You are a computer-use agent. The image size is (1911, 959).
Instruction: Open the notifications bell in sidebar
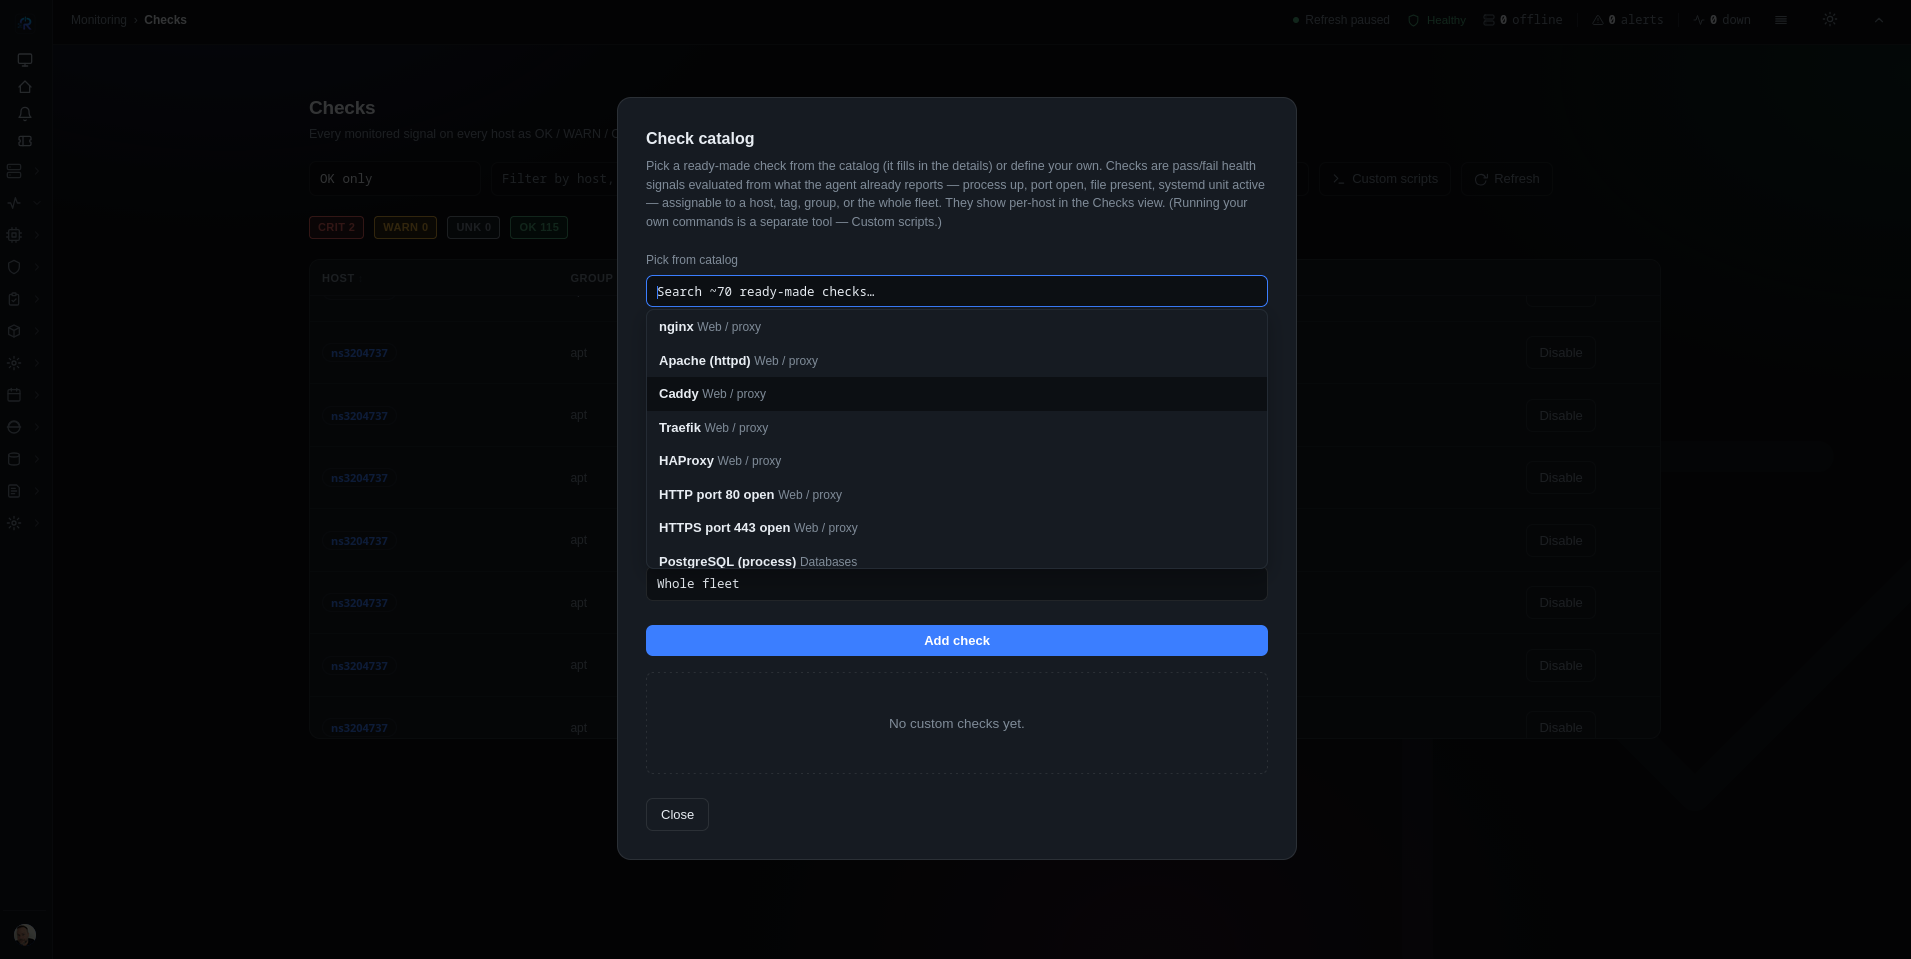25,114
